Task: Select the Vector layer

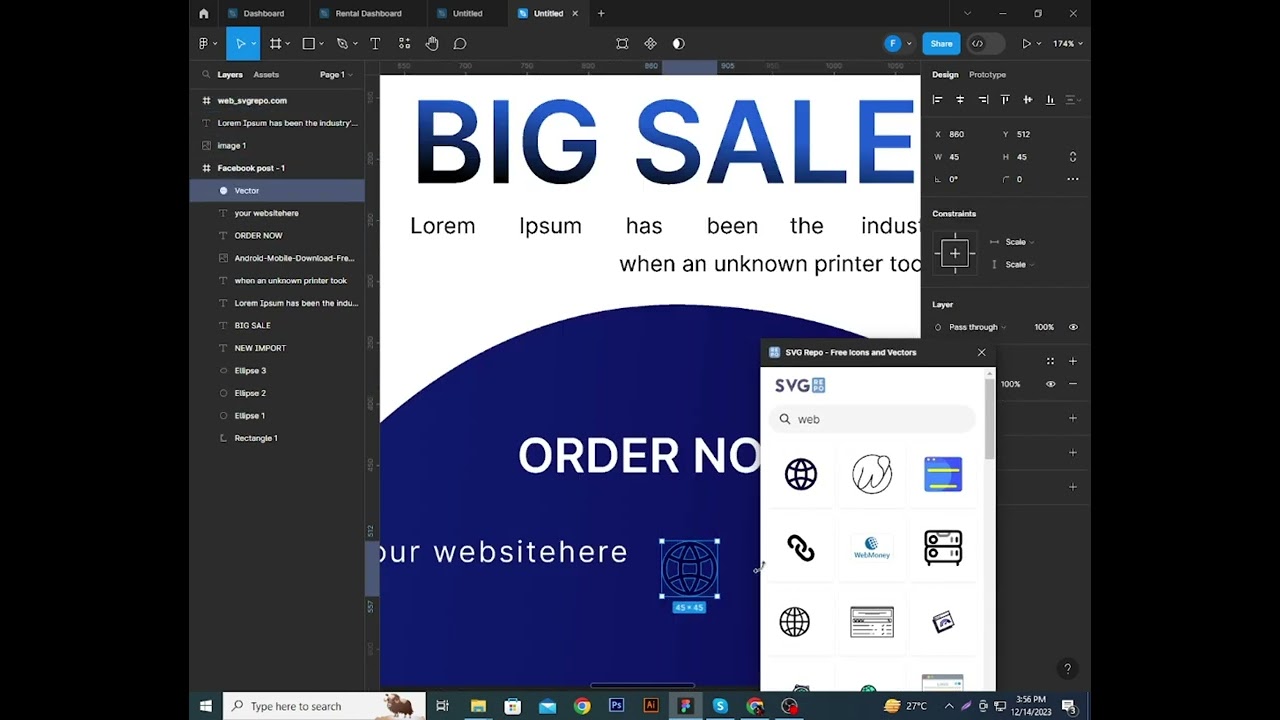Action: pyautogui.click(x=278, y=191)
